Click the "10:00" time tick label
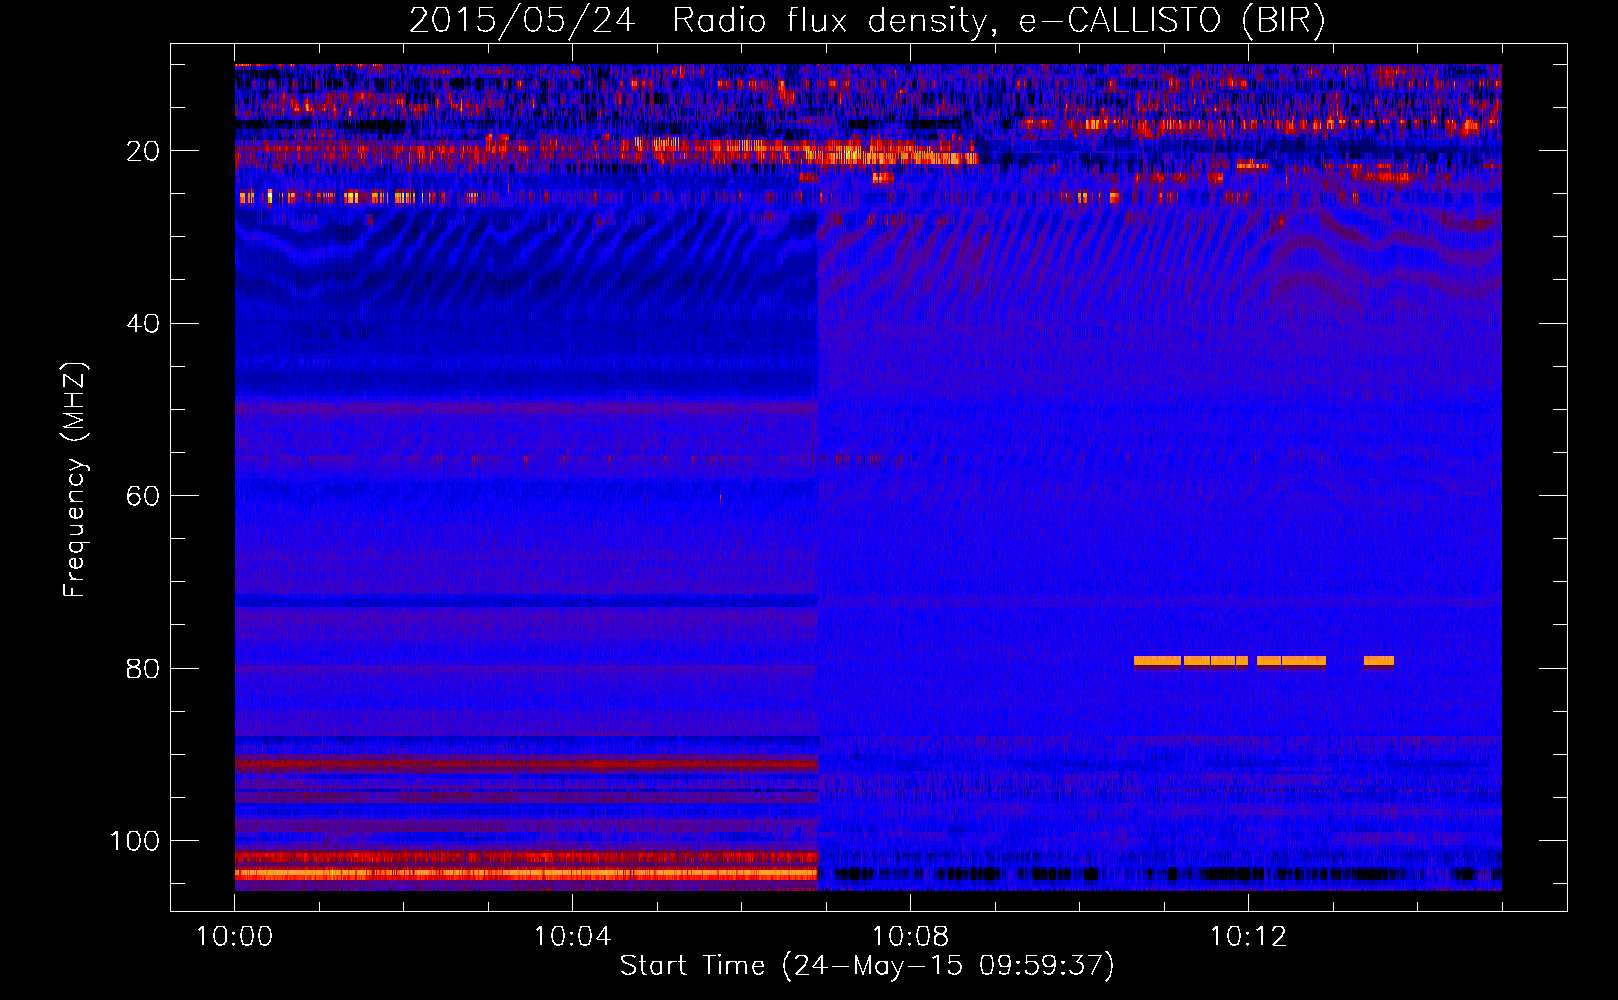Viewport: 1618px width, 1000px height. pyautogui.click(x=234, y=937)
